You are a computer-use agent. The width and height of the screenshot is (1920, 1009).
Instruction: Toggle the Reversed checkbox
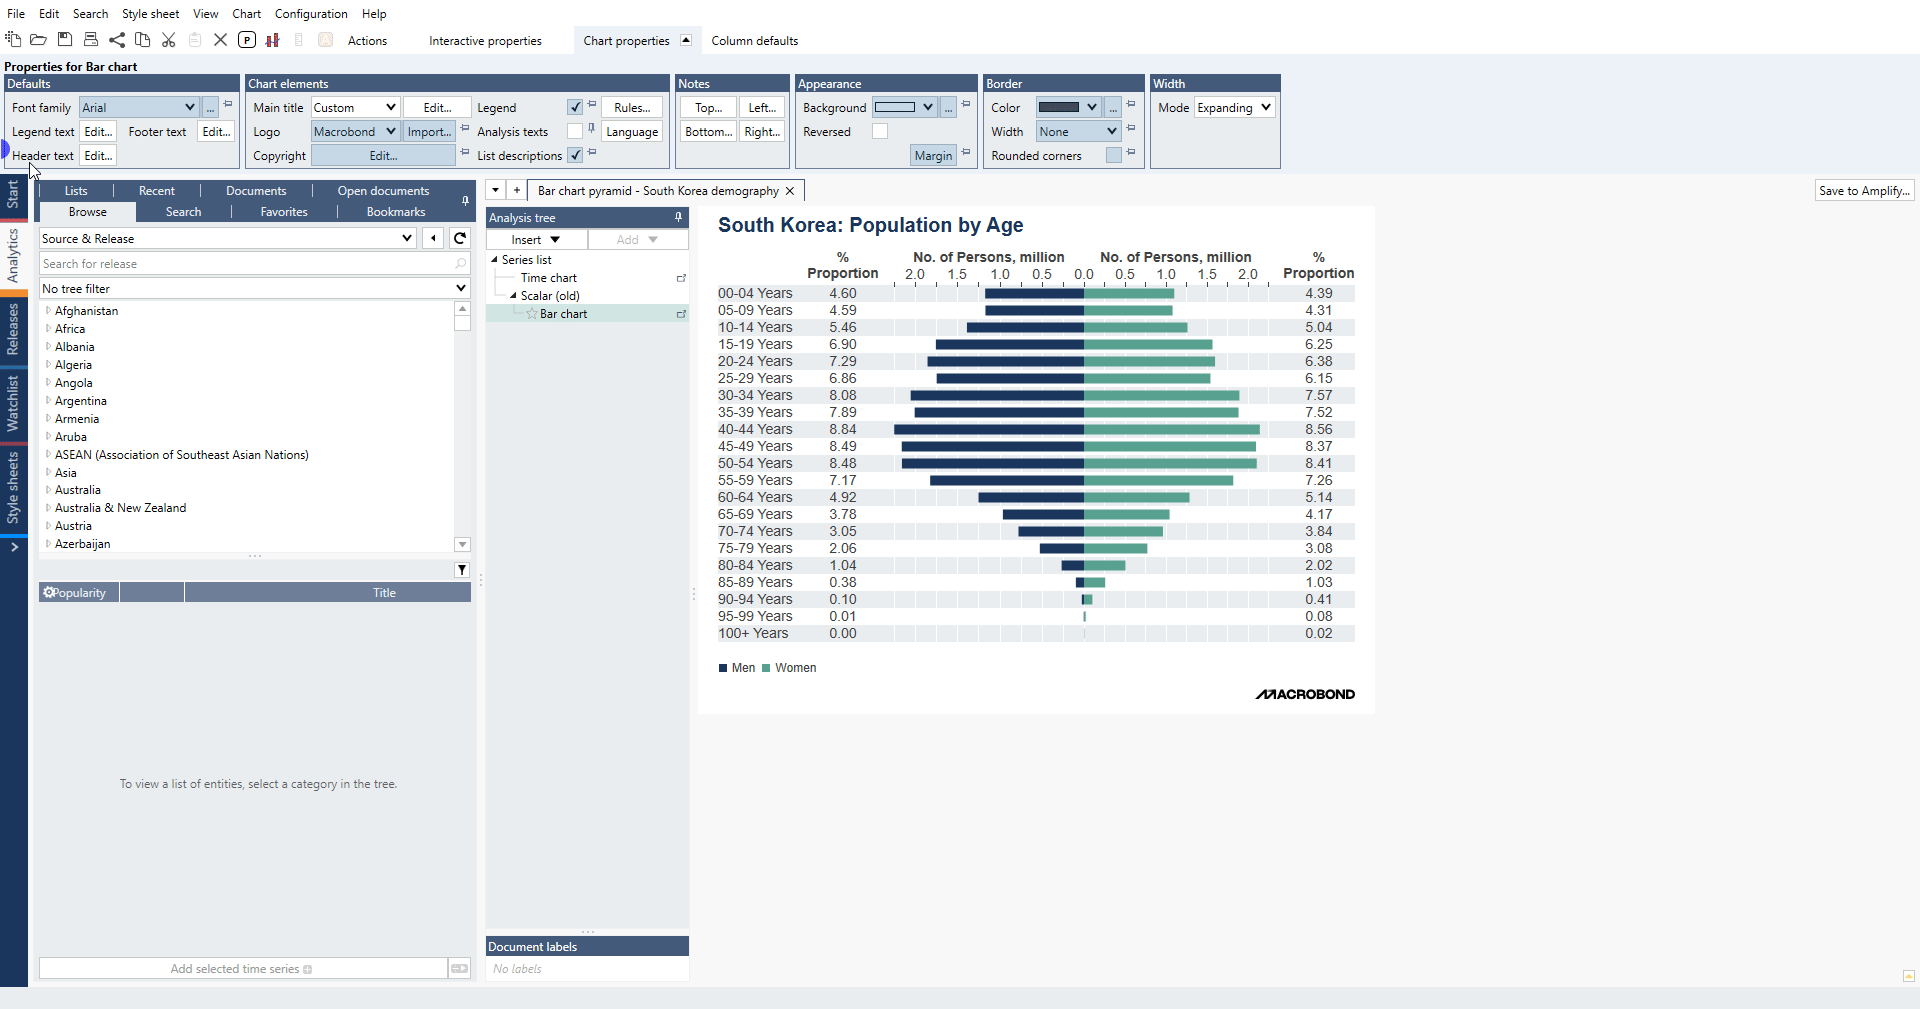pos(880,132)
